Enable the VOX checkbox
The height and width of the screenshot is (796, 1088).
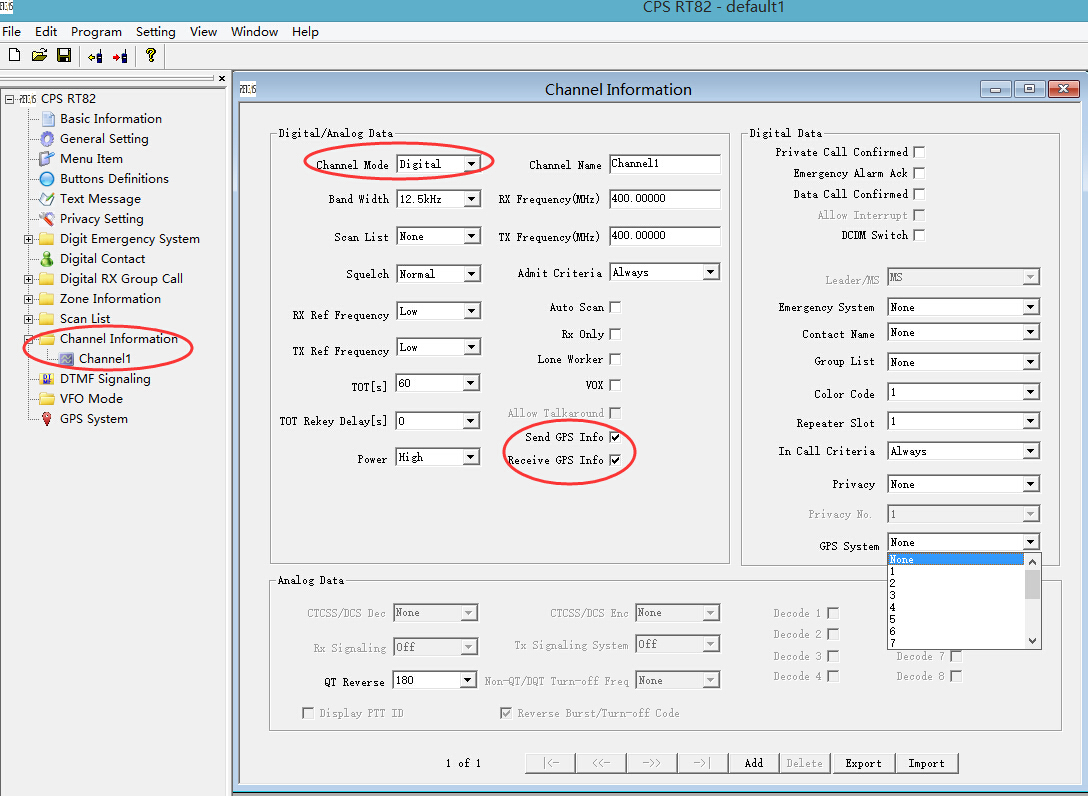click(x=615, y=385)
